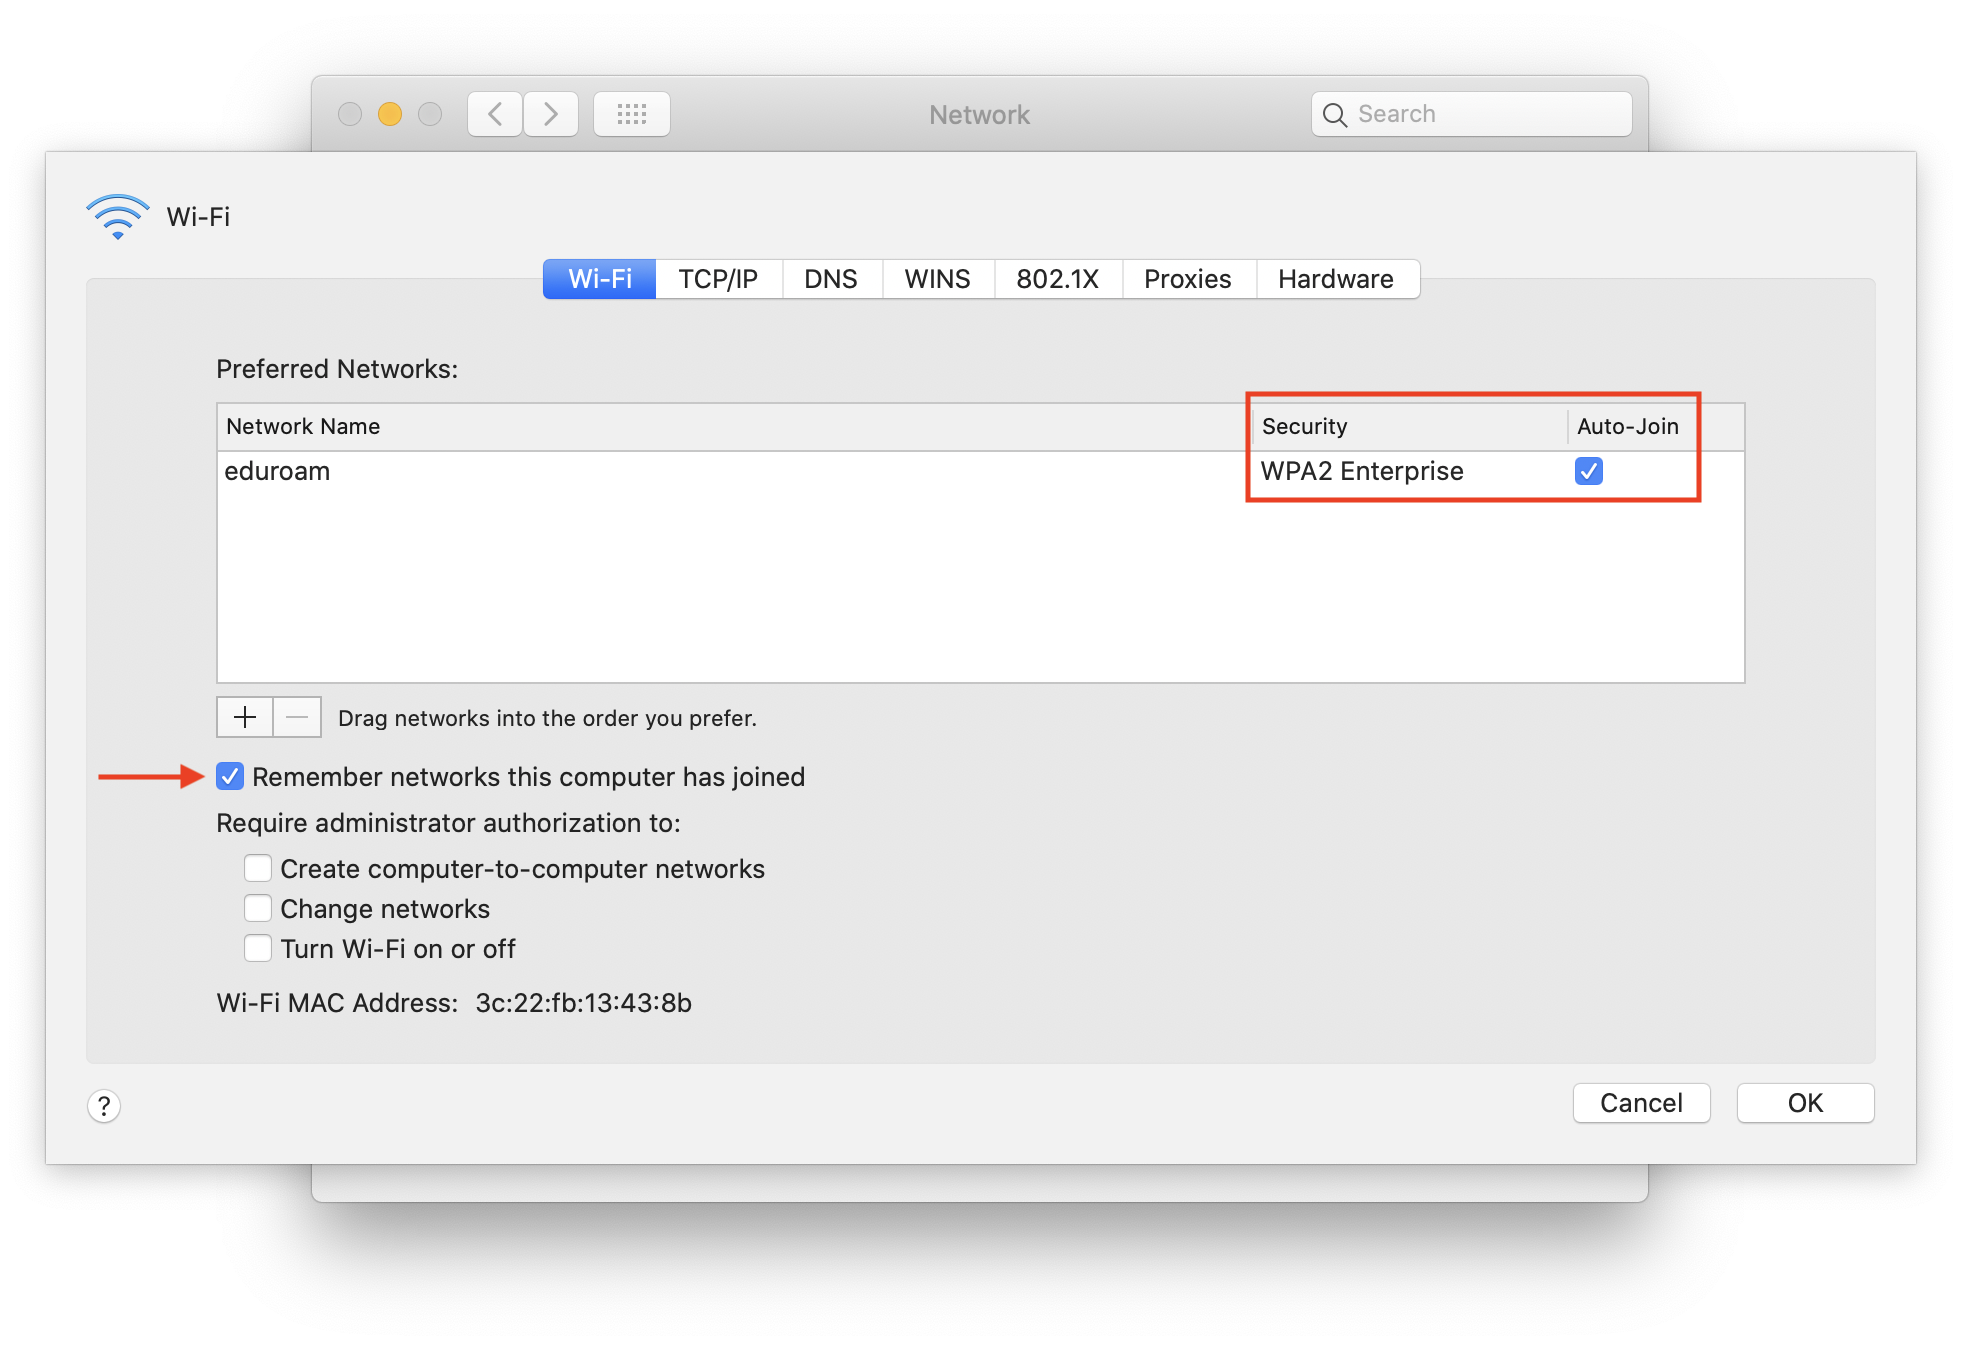
Task: Check the Change networks option
Action: [x=258, y=908]
